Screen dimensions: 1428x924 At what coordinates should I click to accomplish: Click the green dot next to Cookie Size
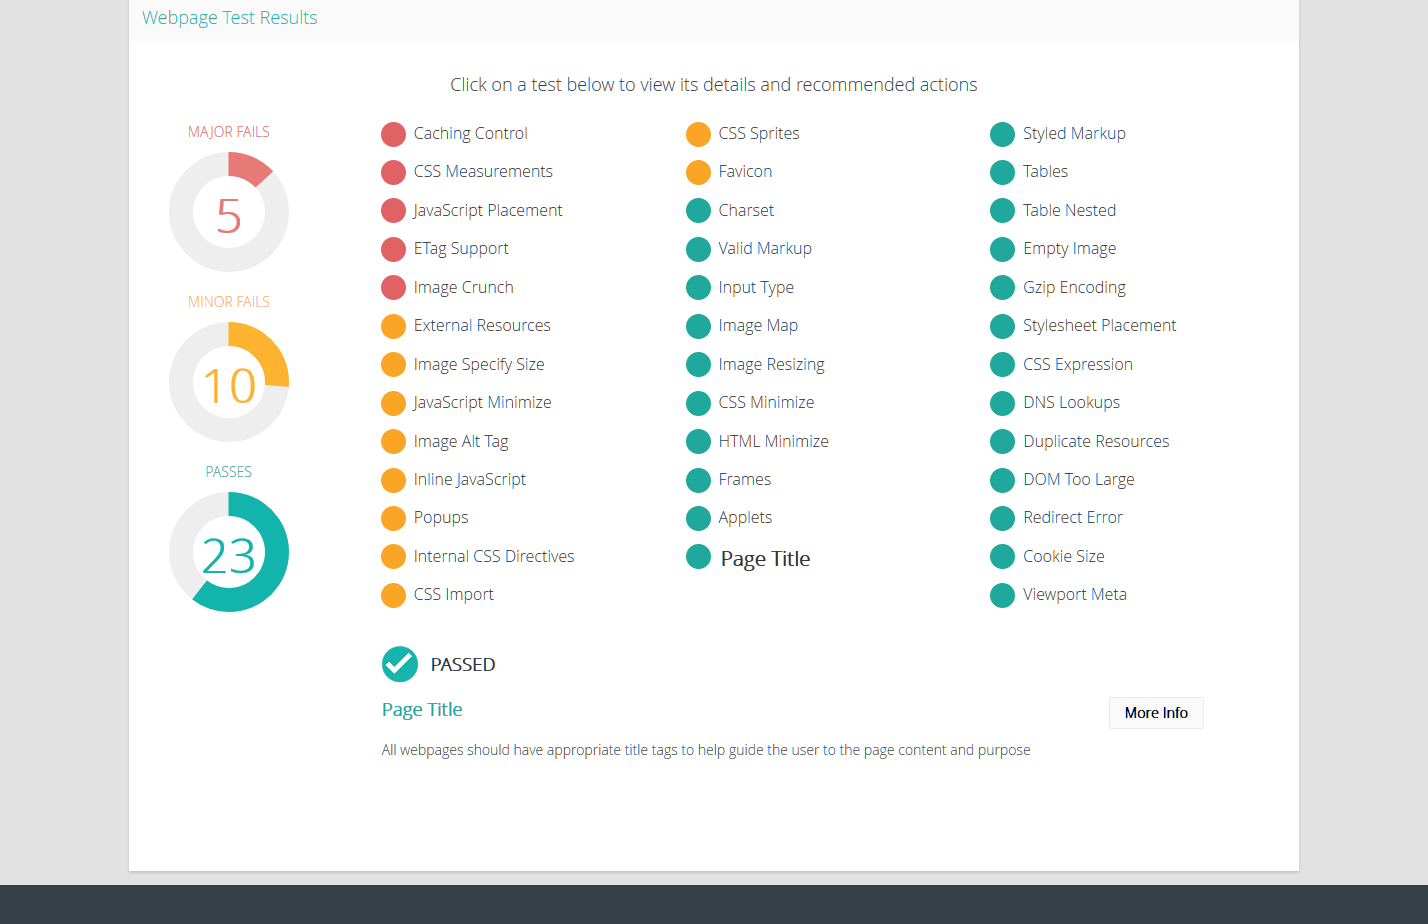[1003, 557]
